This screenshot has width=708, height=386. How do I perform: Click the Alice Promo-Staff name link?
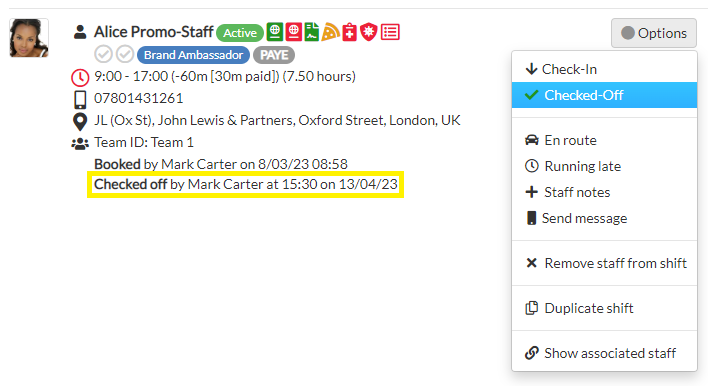[154, 32]
